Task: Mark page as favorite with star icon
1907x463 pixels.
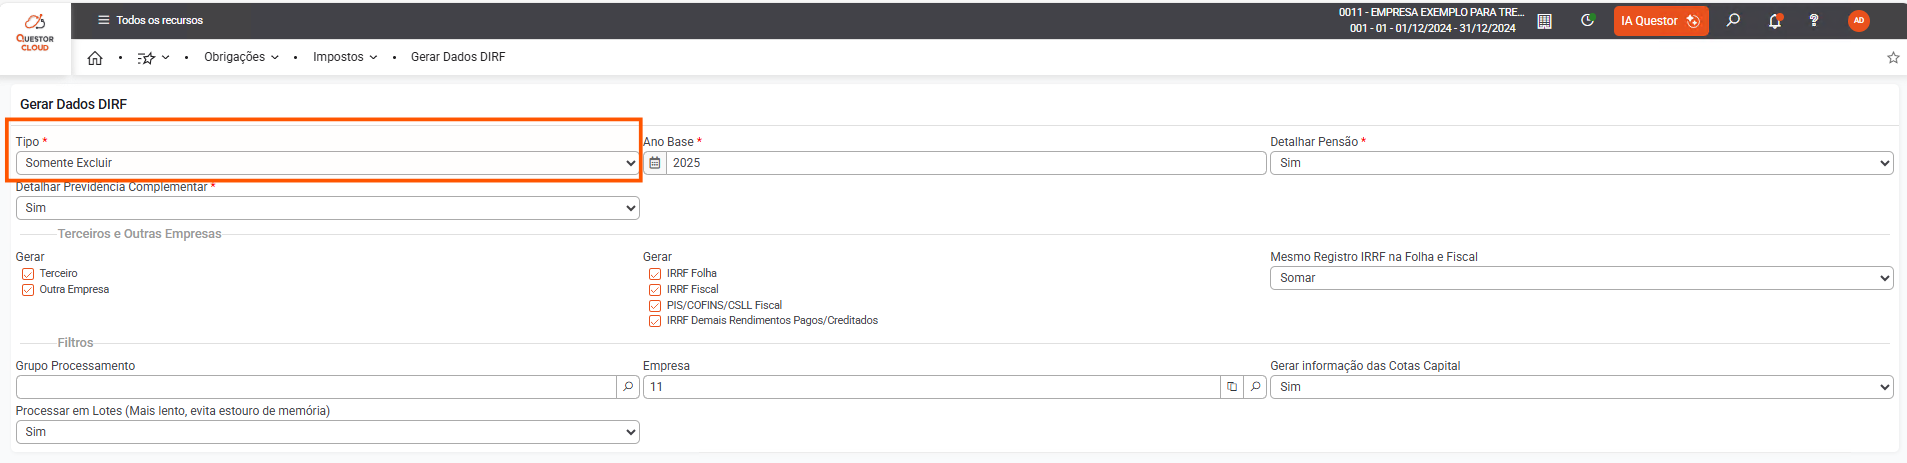Action: point(1893,58)
